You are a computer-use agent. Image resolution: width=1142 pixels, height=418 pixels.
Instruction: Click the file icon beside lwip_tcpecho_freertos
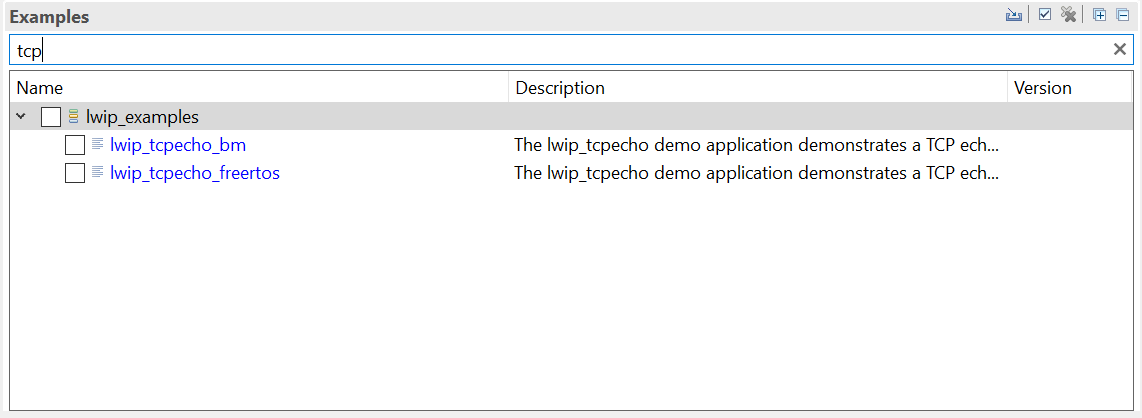click(x=98, y=173)
